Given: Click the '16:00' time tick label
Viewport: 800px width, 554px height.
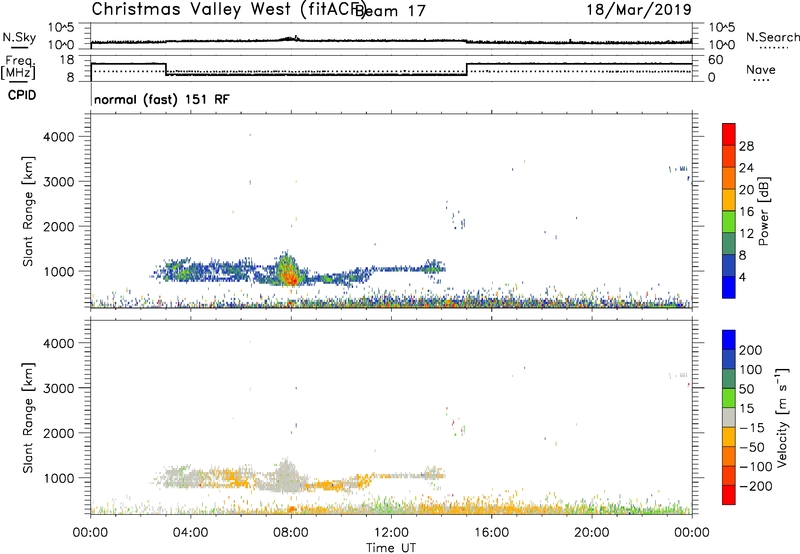Looking at the screenshot, I should (x=491, y=533).
